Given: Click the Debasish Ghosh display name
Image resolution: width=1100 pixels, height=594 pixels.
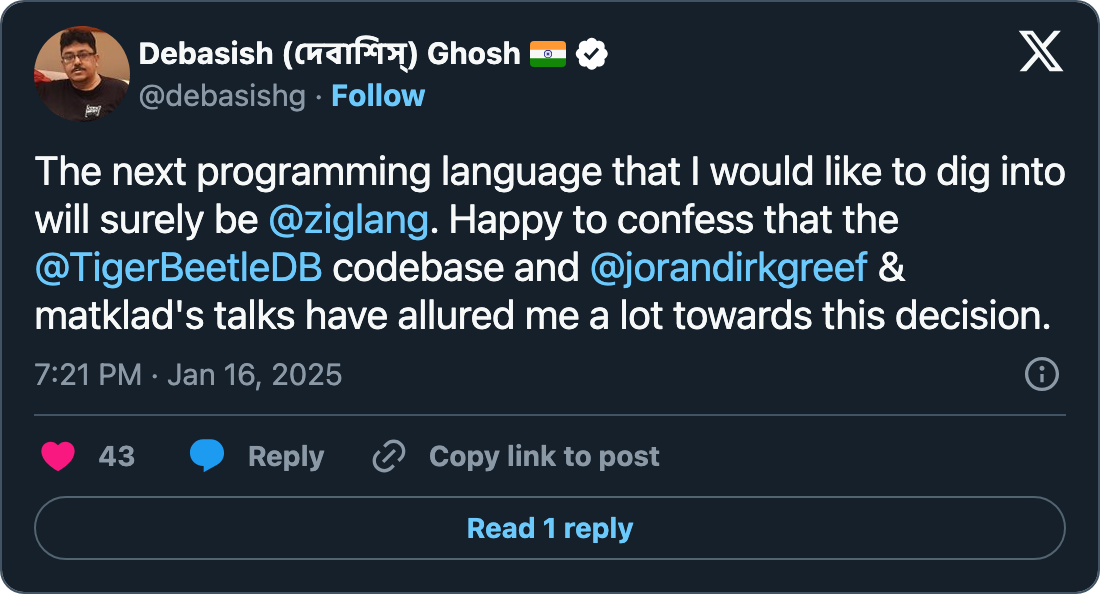Looking at the screenshot, I should point(329,54).
